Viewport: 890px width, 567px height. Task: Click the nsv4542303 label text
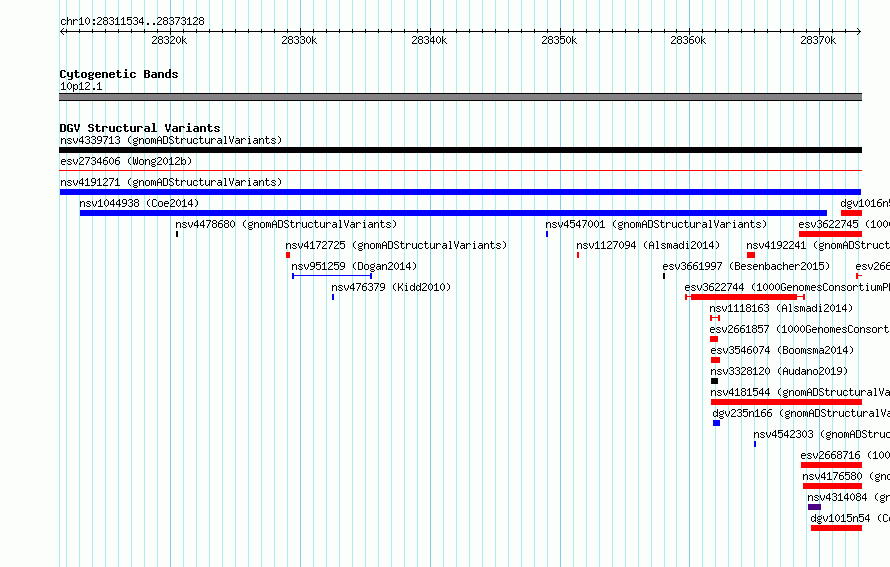pos(821,434)
